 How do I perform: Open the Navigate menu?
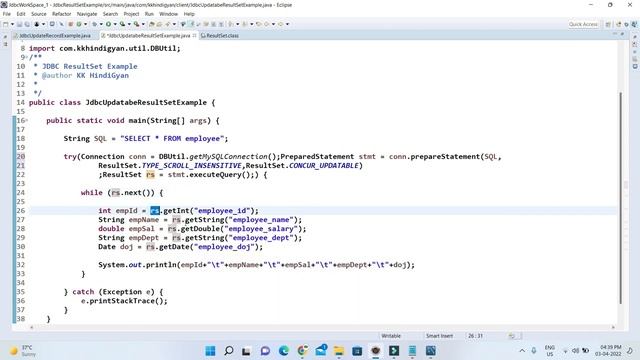pyautogui.click(x=87, y=14)
